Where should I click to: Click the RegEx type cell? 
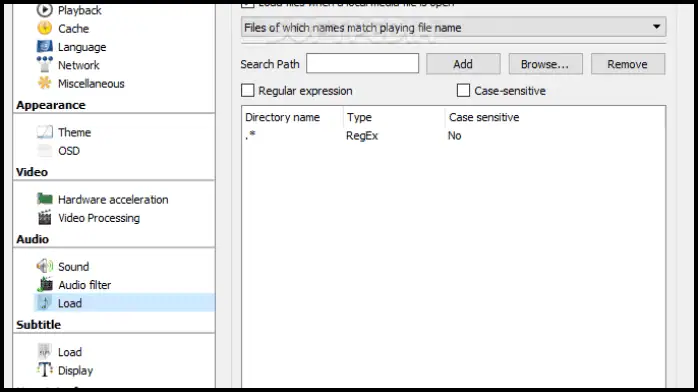pos(362,136)
